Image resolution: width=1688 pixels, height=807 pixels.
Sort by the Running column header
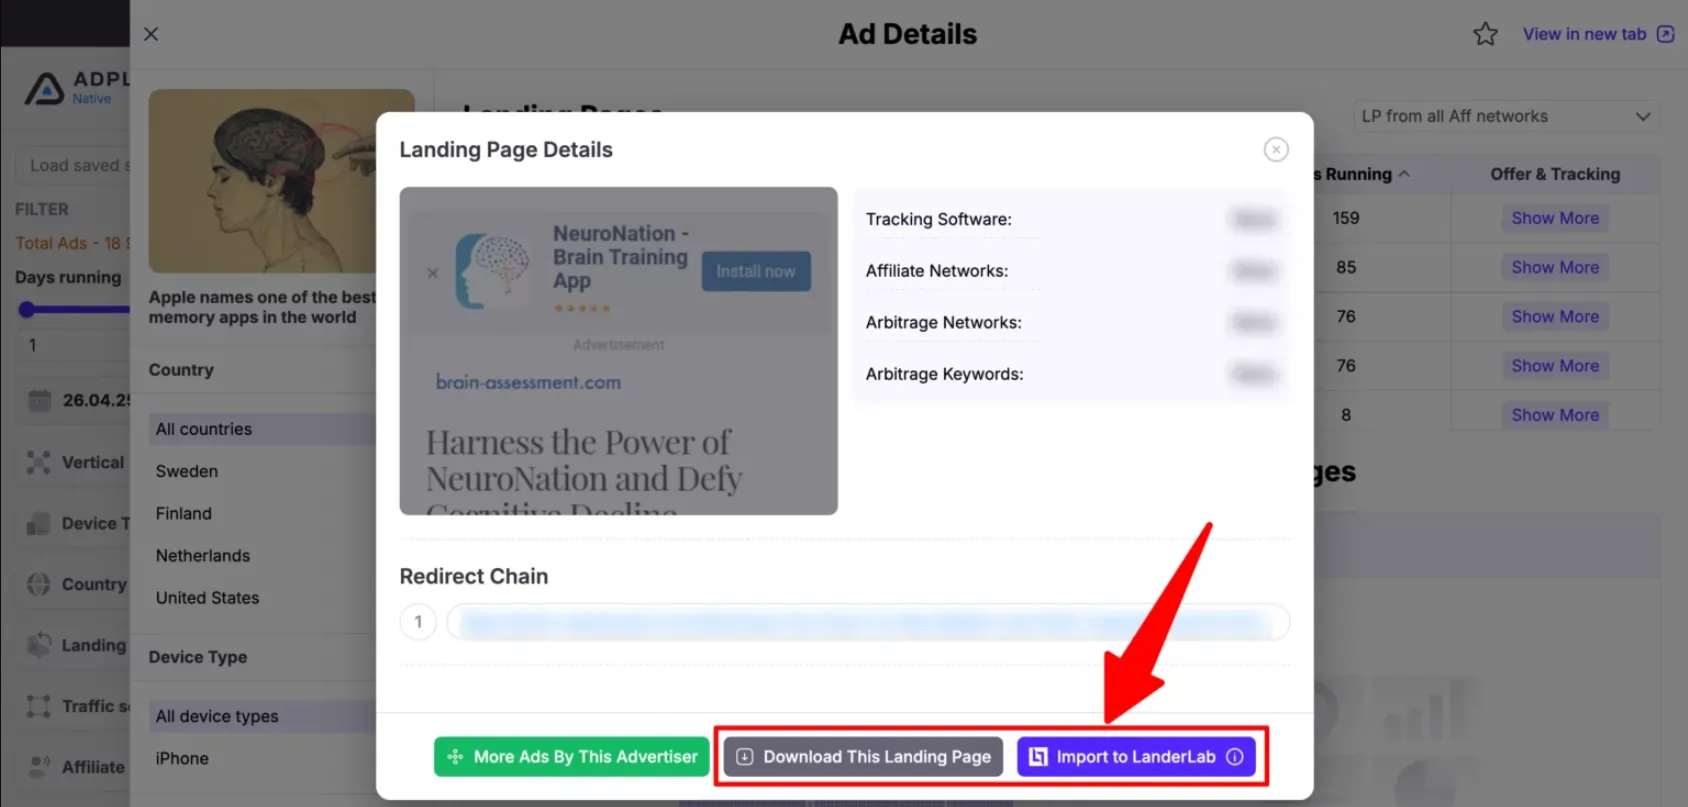pos(1361,174)
